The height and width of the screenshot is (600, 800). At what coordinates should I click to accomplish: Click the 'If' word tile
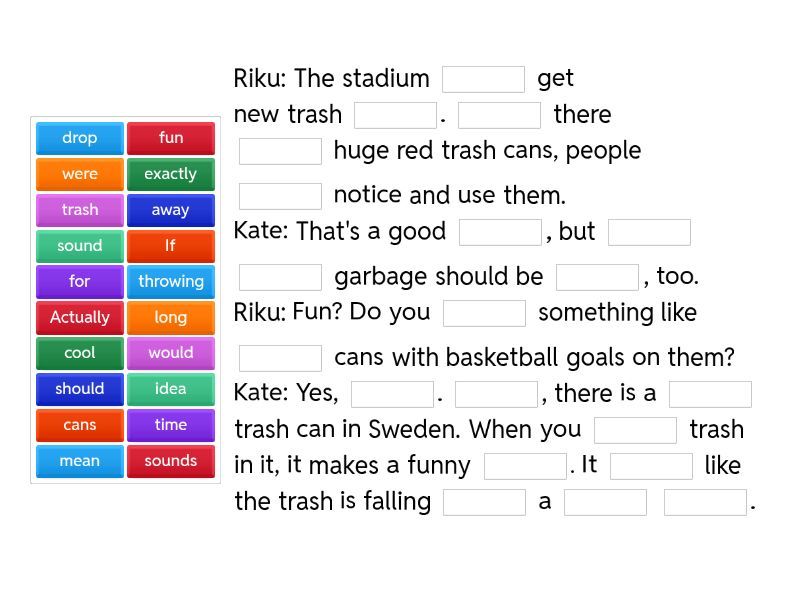(171, 245)
